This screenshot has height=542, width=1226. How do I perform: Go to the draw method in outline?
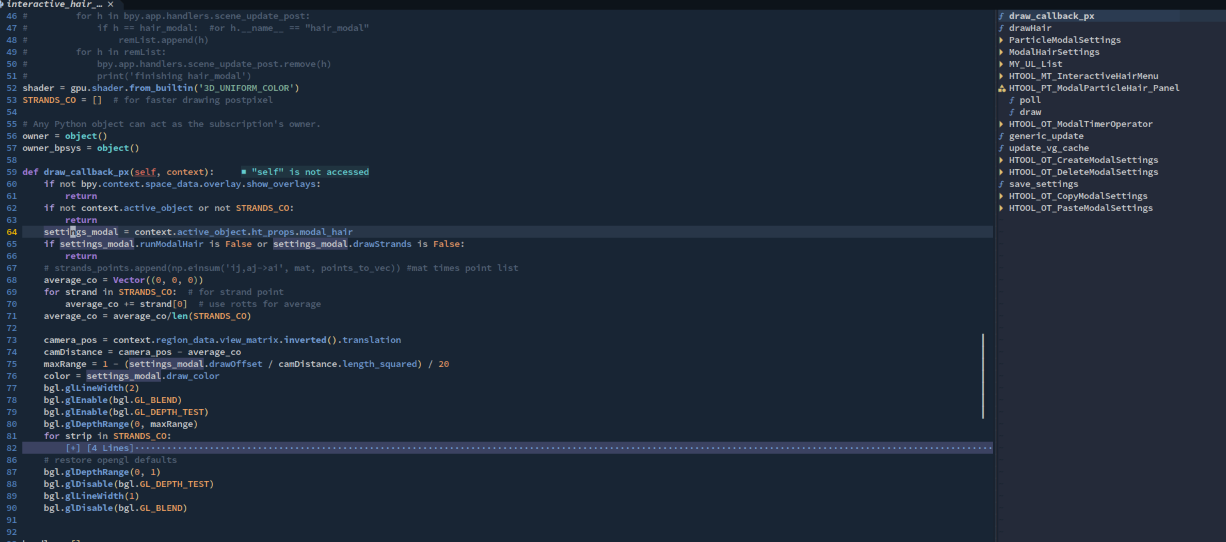coord(1030,112)
